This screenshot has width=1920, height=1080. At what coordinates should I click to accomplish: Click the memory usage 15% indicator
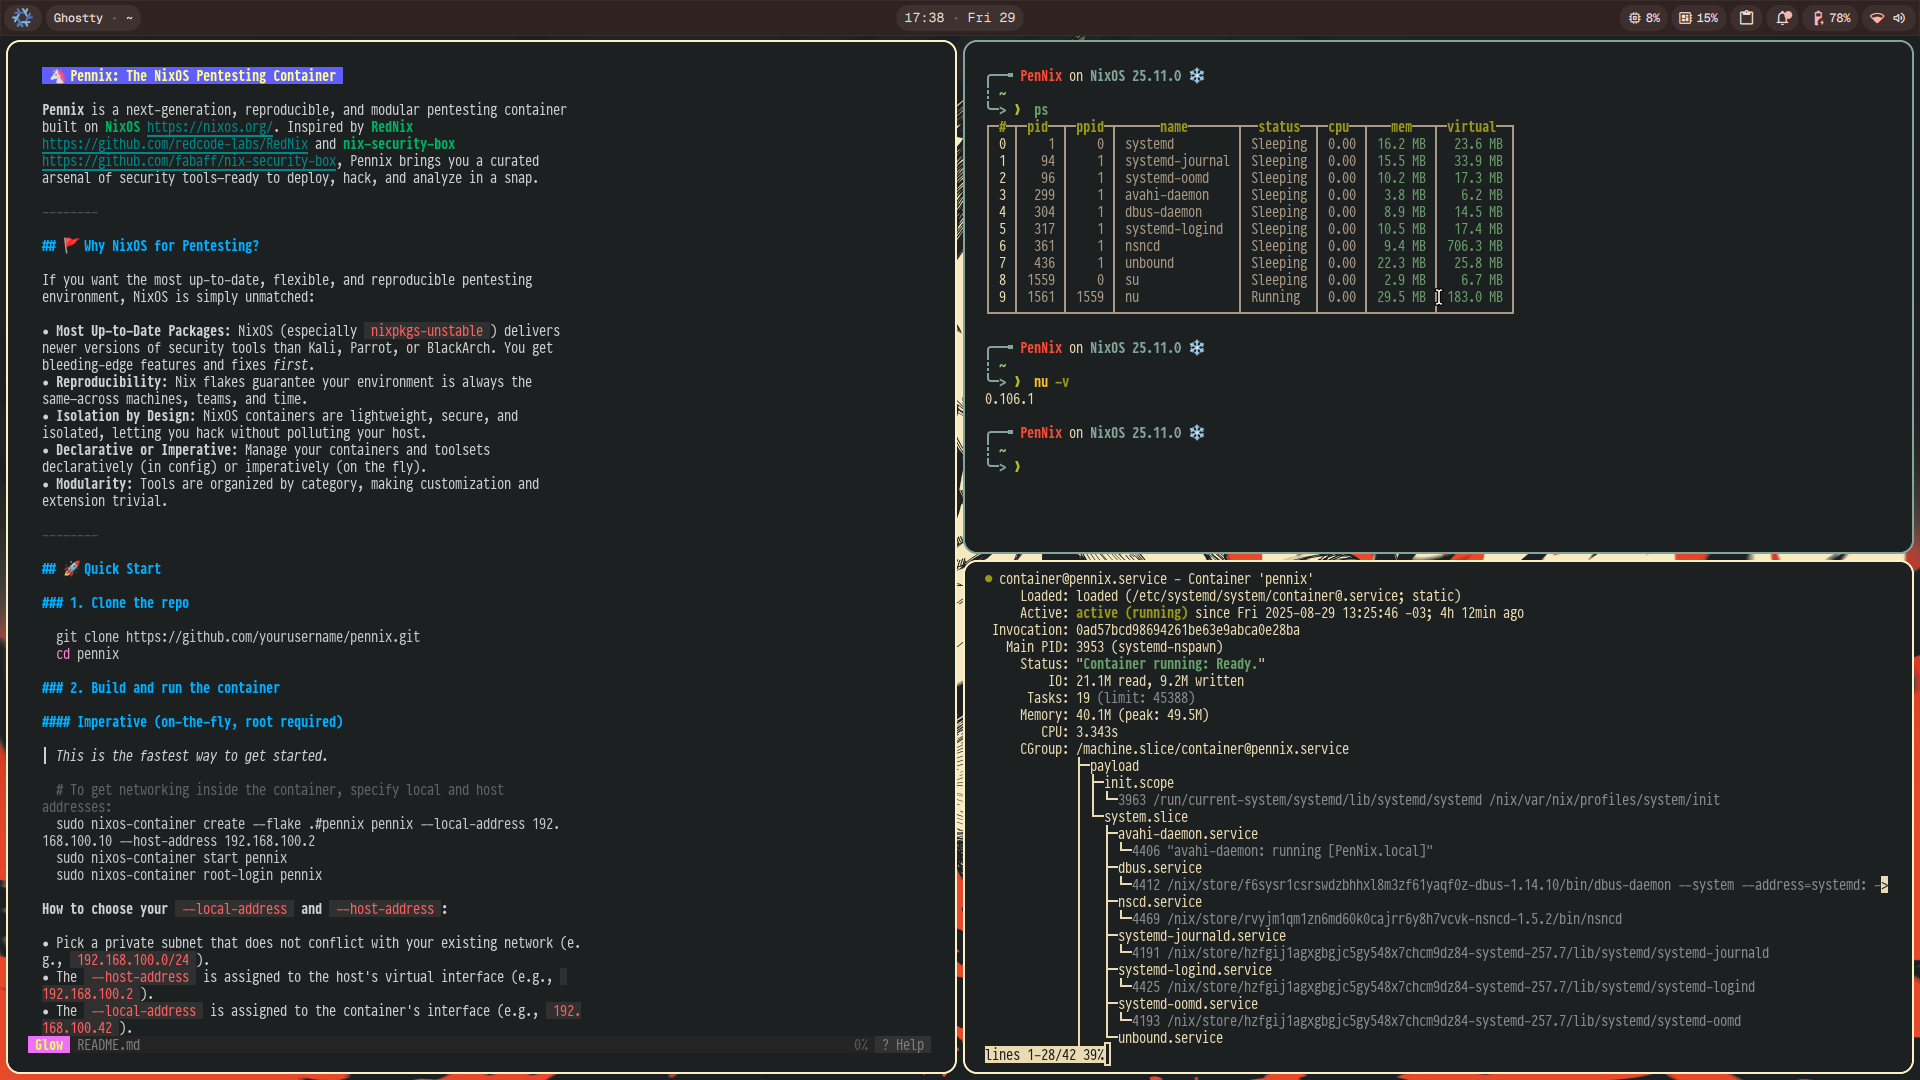[1698, 18]
